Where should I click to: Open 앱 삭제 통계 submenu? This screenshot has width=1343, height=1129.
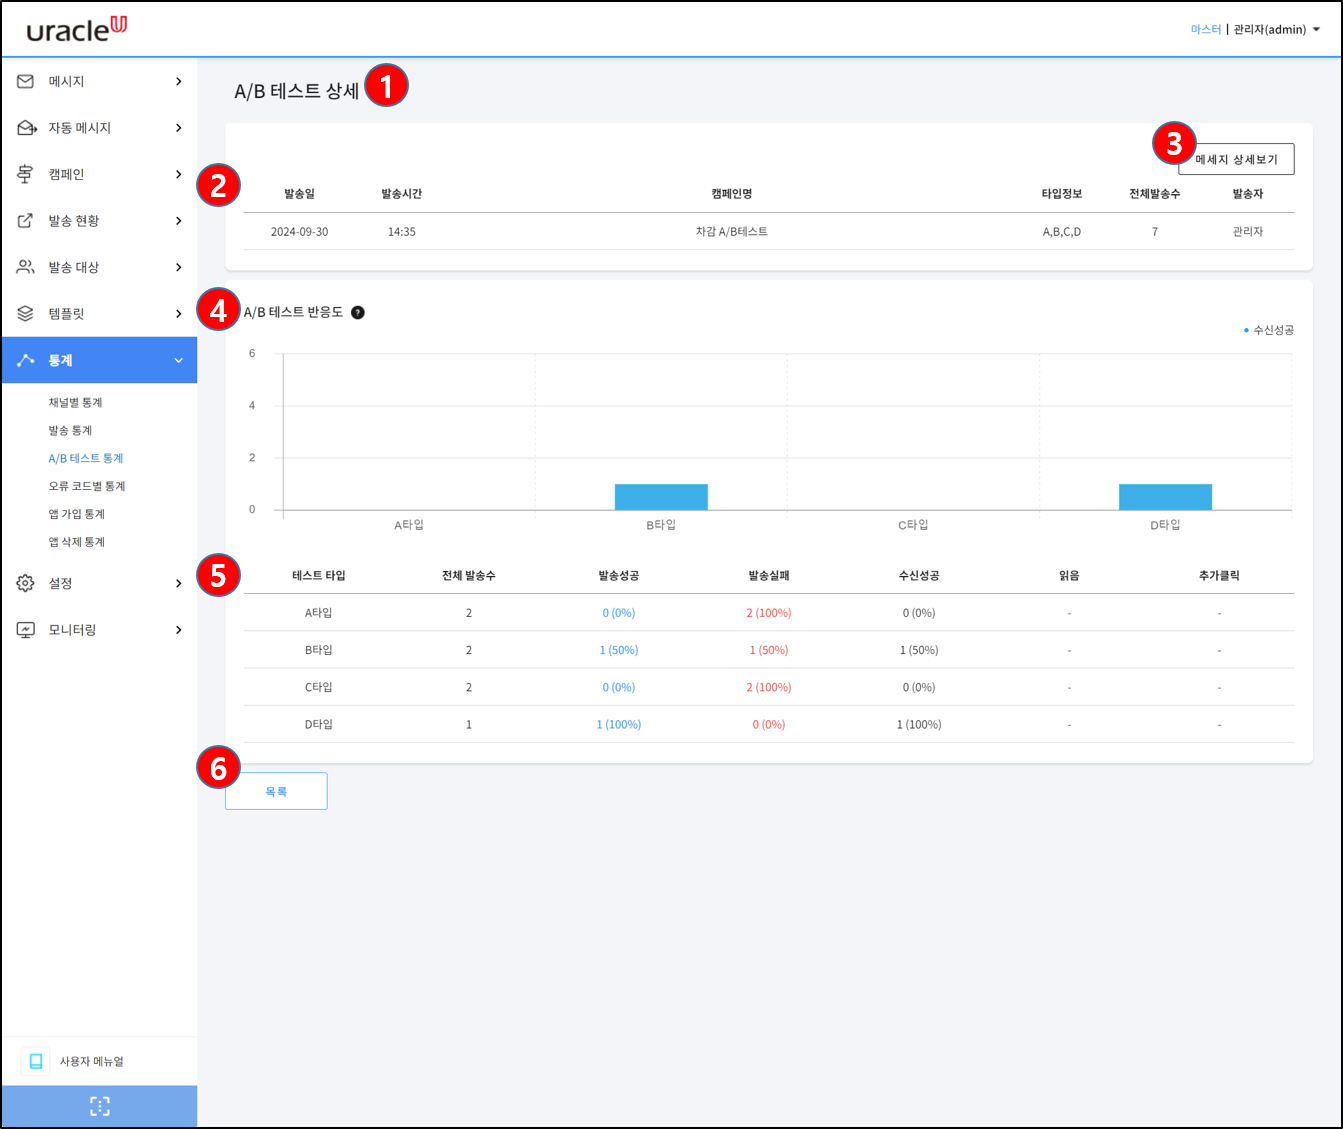click(77, 542)
